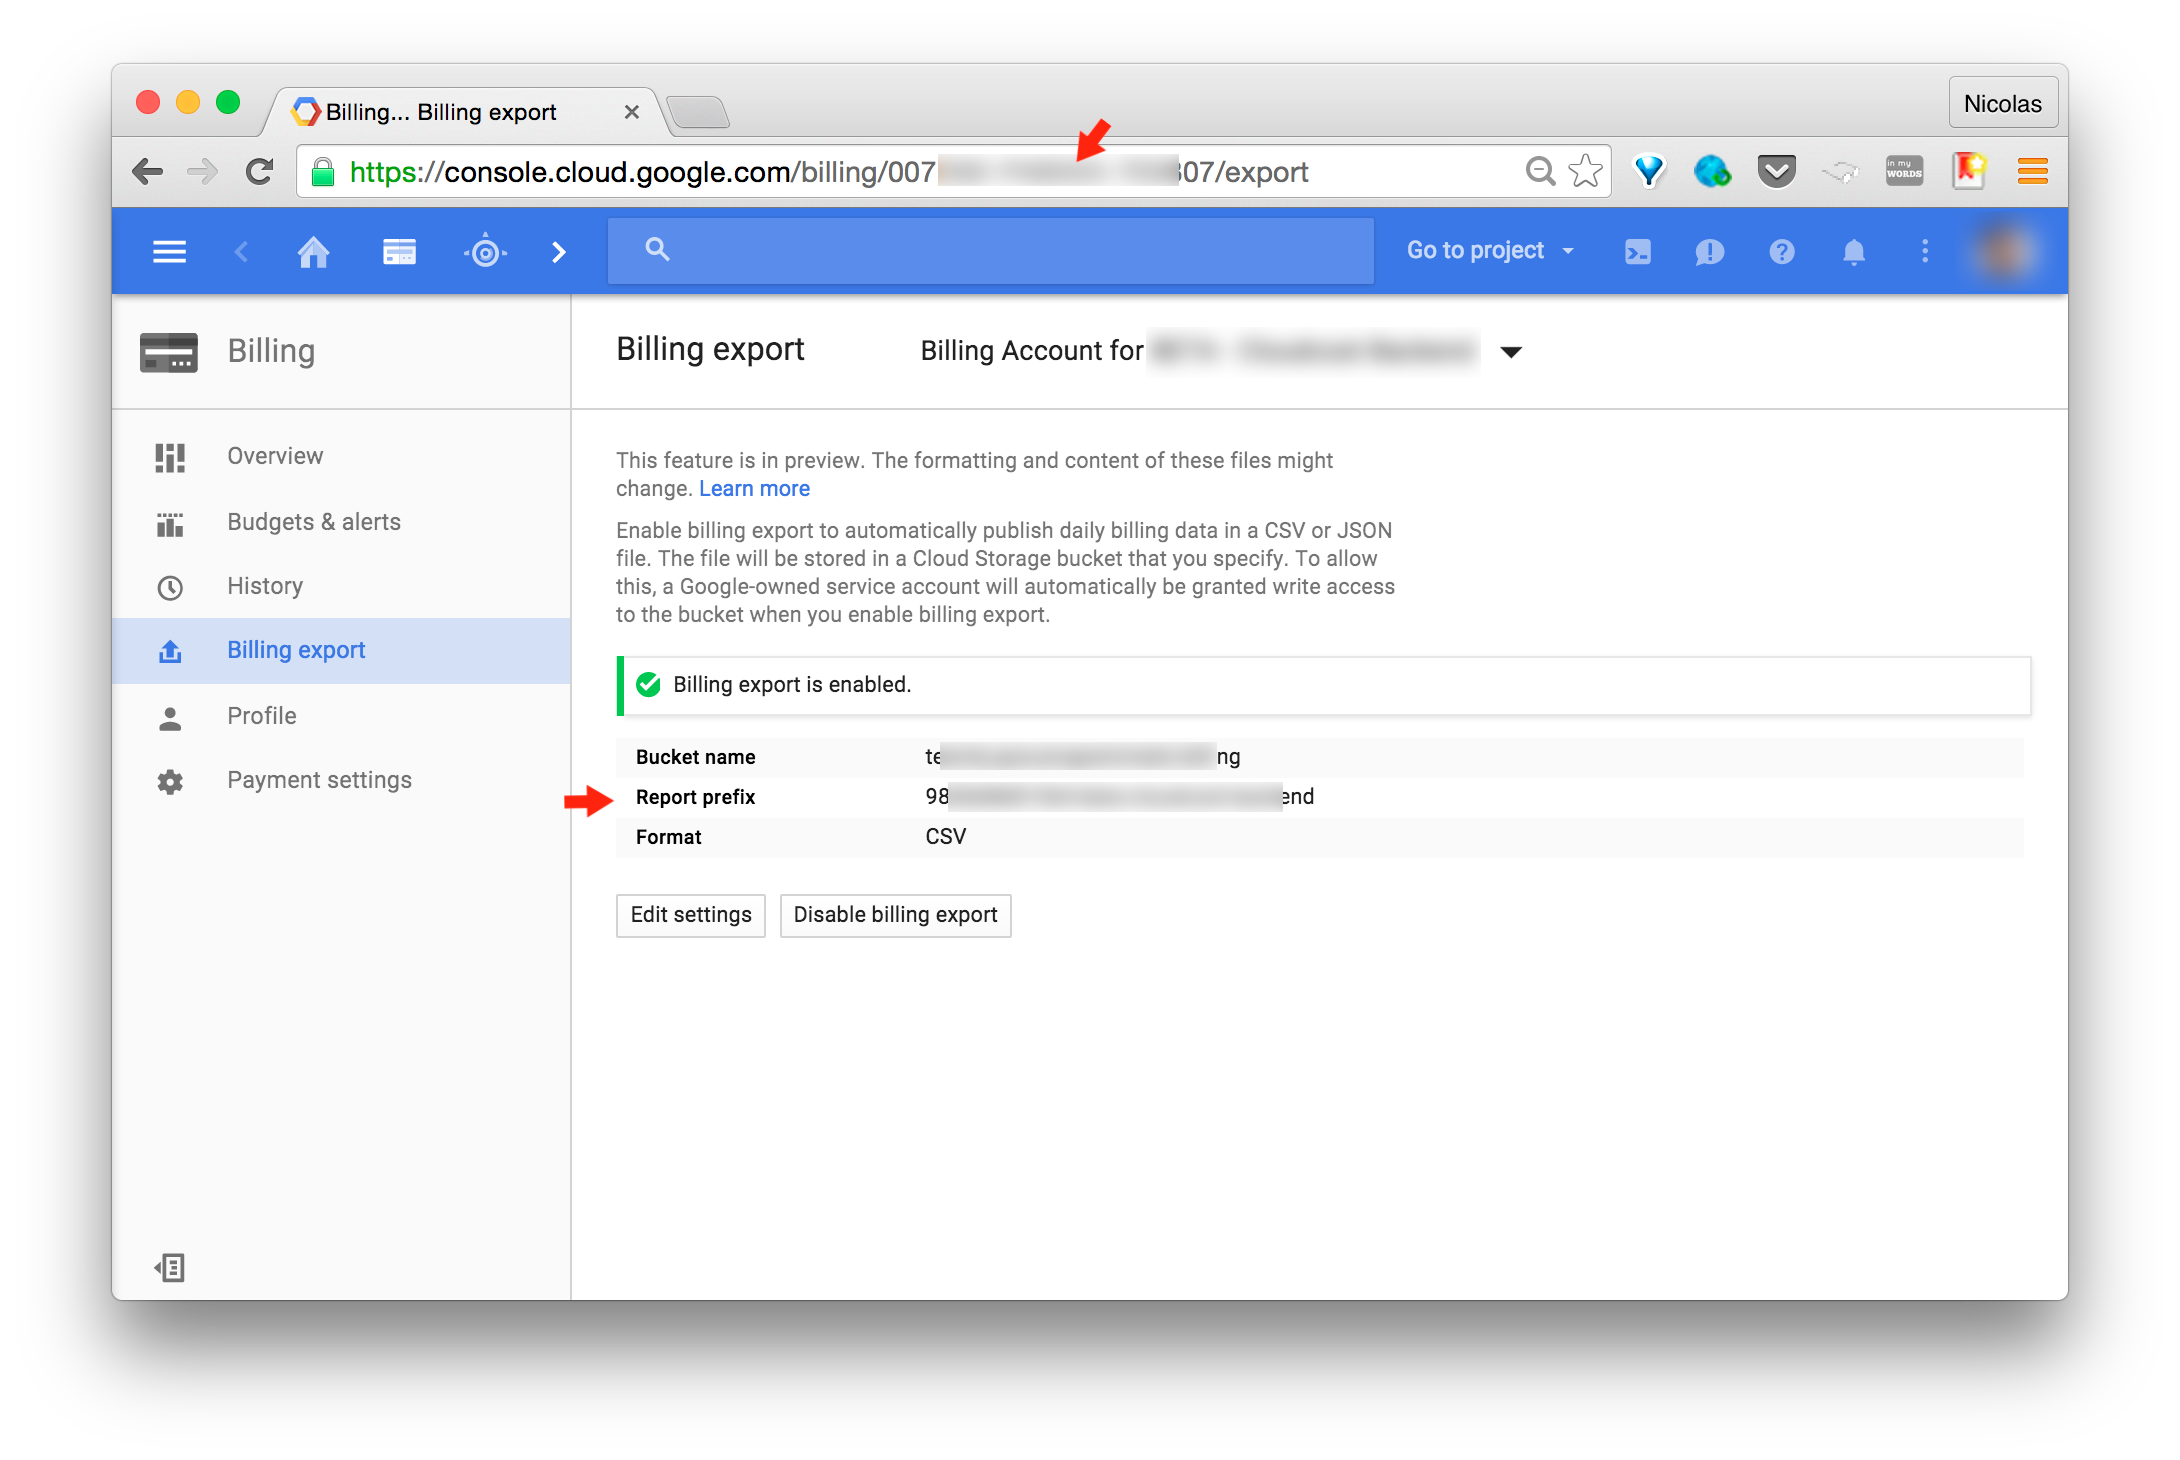2180x1460 pixels.
Task: Click the In My Words extension icon
Action: 1905,171
